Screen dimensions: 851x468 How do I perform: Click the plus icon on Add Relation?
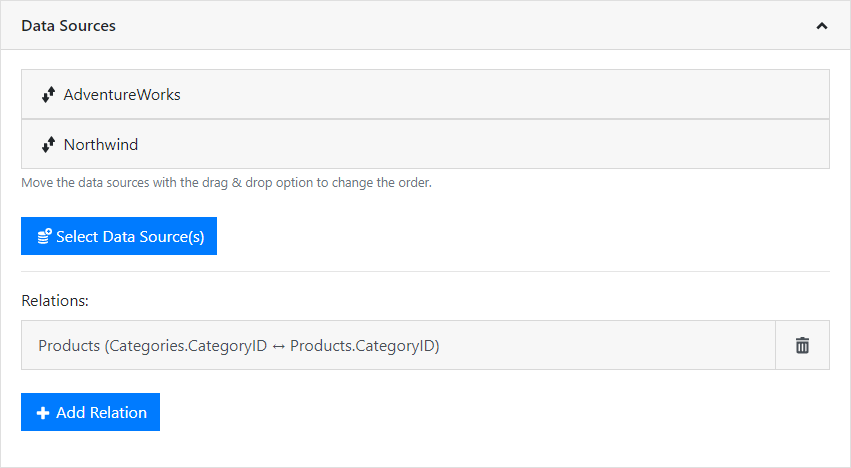[x=43, y=413]
